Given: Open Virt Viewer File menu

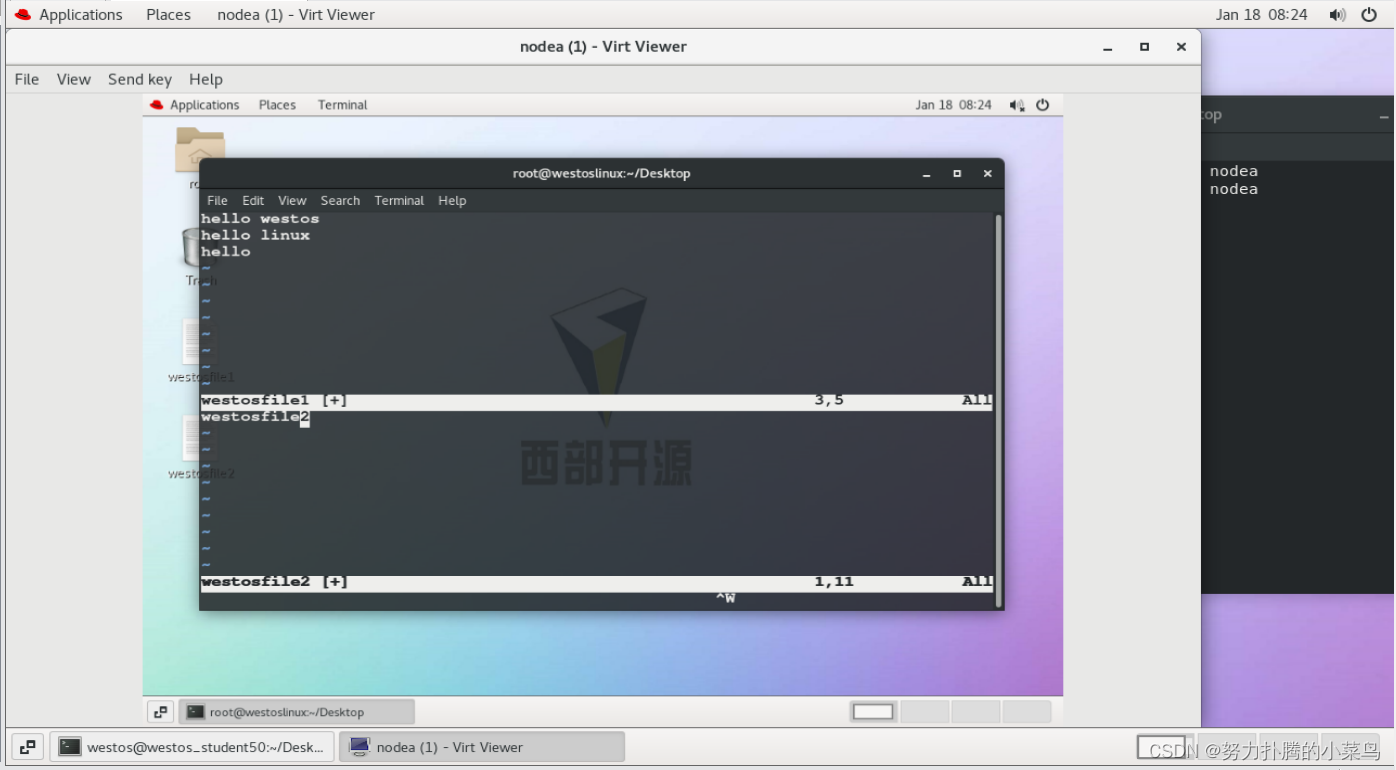Looking at the screenshot, I should coord(27,79).
